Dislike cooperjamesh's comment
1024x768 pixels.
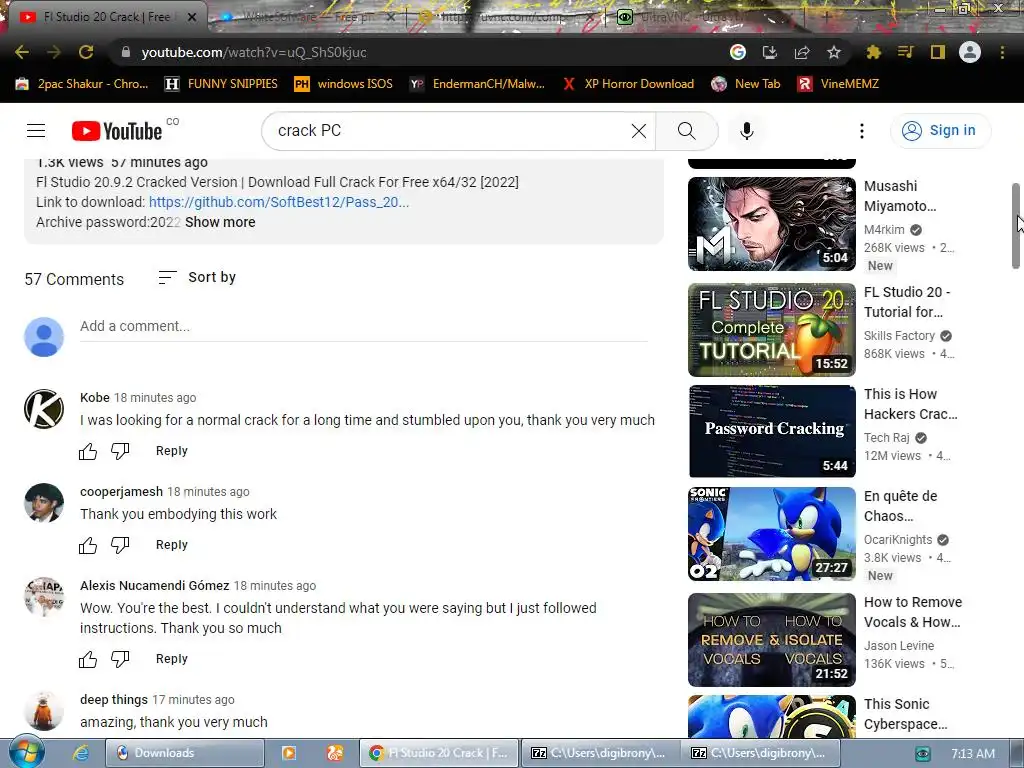(120, 545)
